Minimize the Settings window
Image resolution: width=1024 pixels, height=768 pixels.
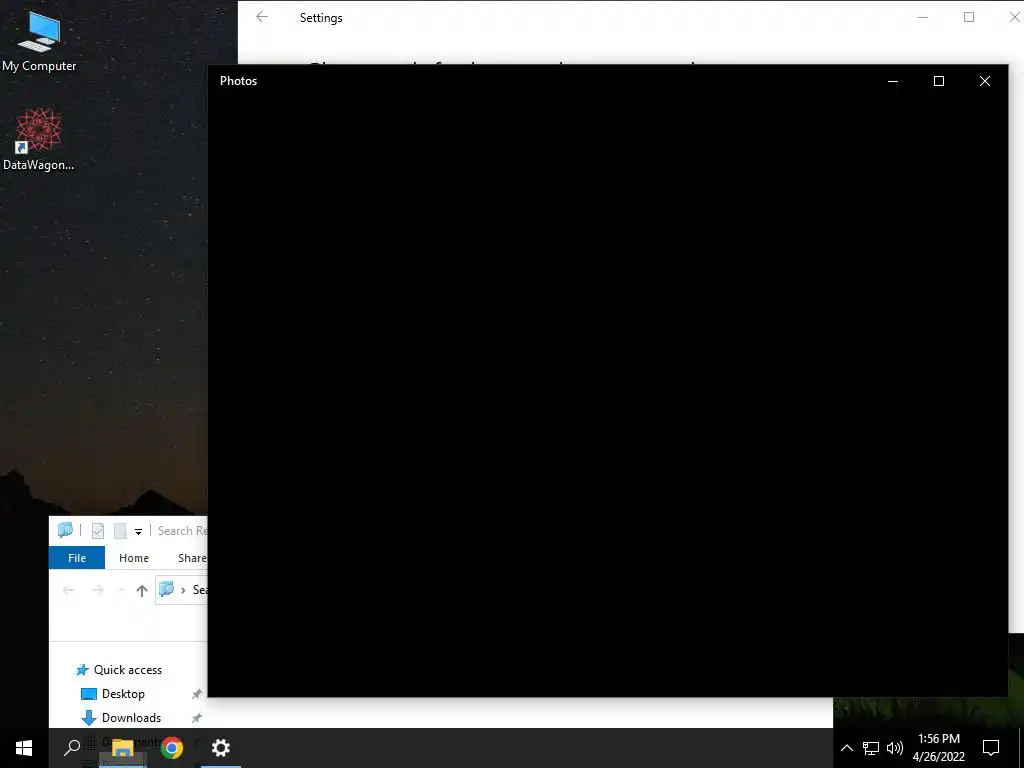pos(923,17)
